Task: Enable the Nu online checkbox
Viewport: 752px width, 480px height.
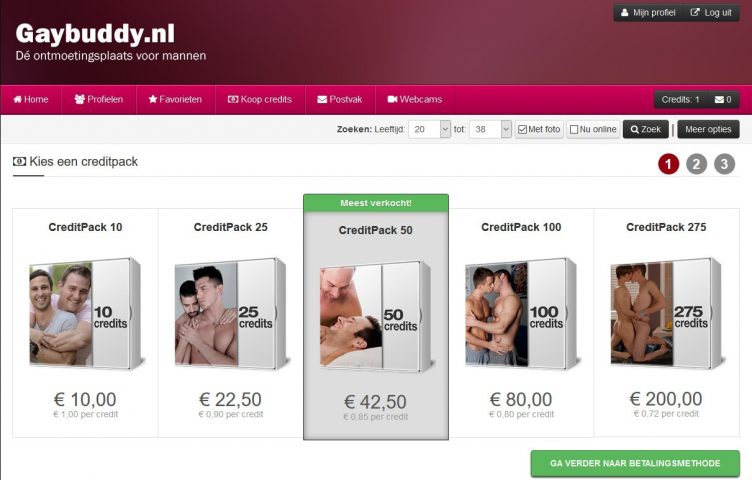Action: coord(574,129)
